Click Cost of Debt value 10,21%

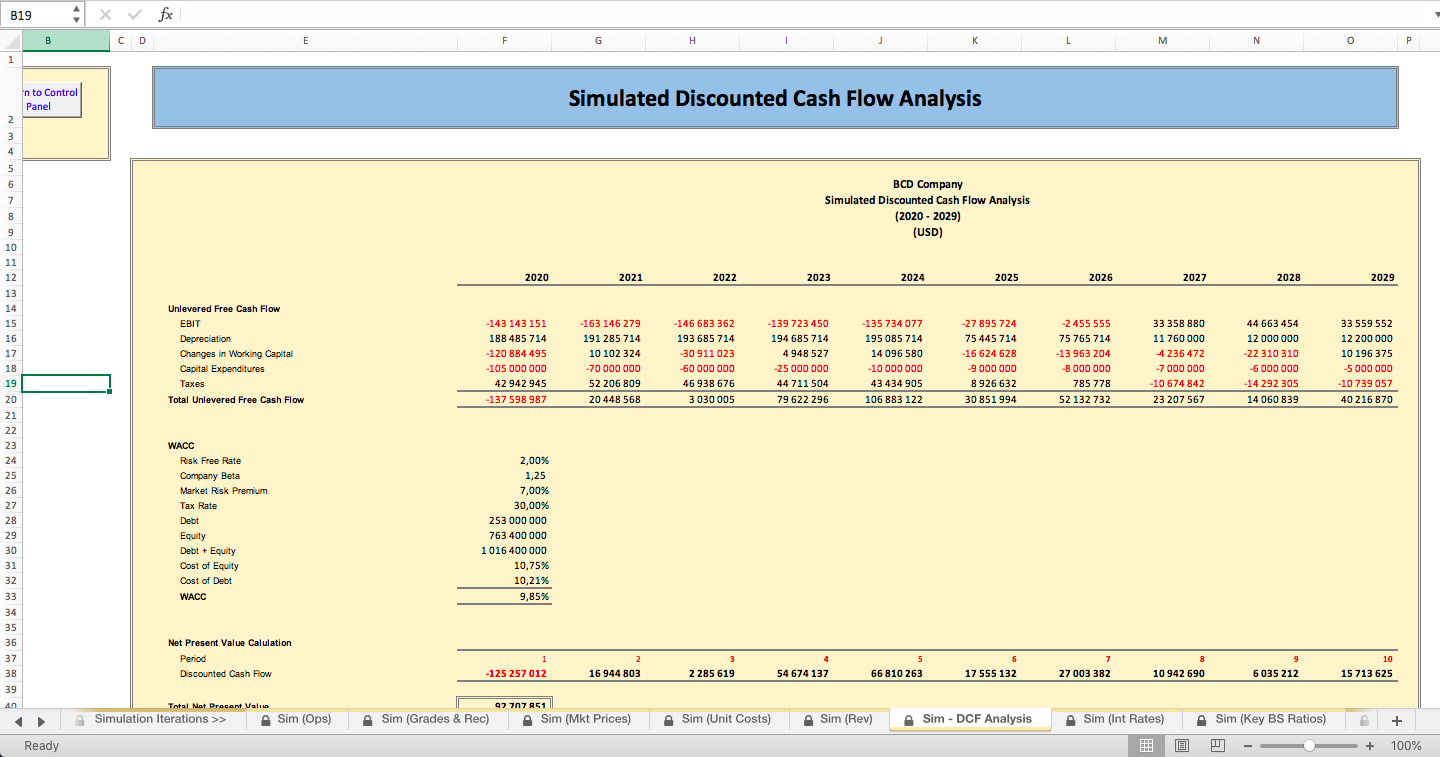click(531, 581)
